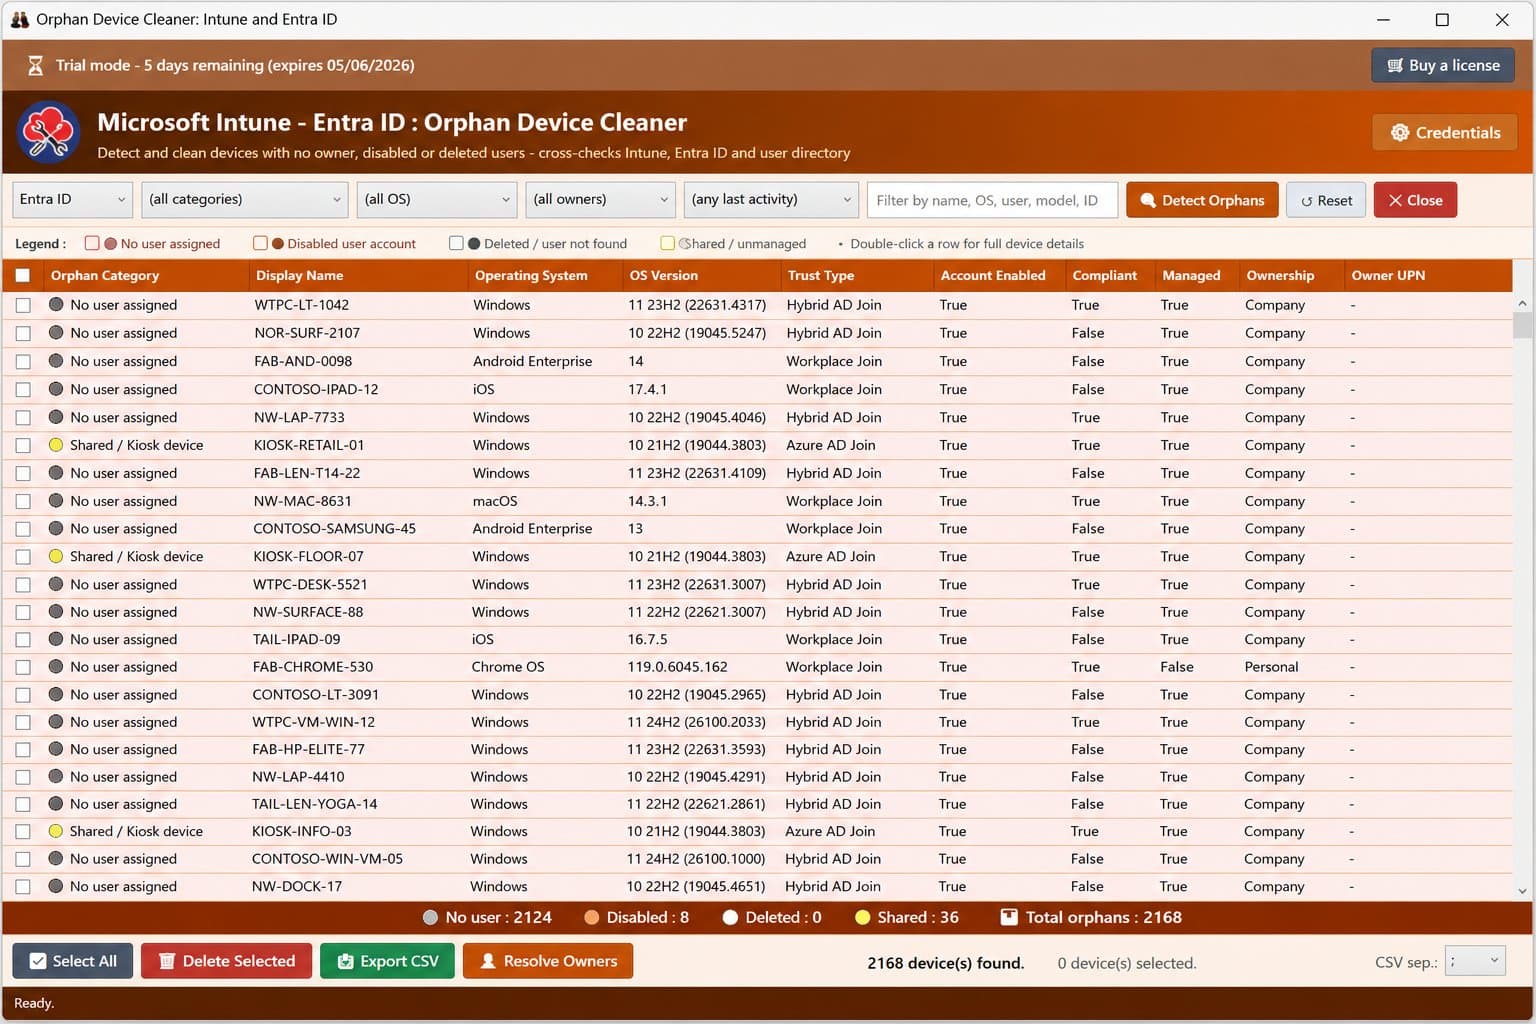Toggle the No user assigned legend checkbox
This screenshot has width=1536, height=1024.
(x=92, y=243)
